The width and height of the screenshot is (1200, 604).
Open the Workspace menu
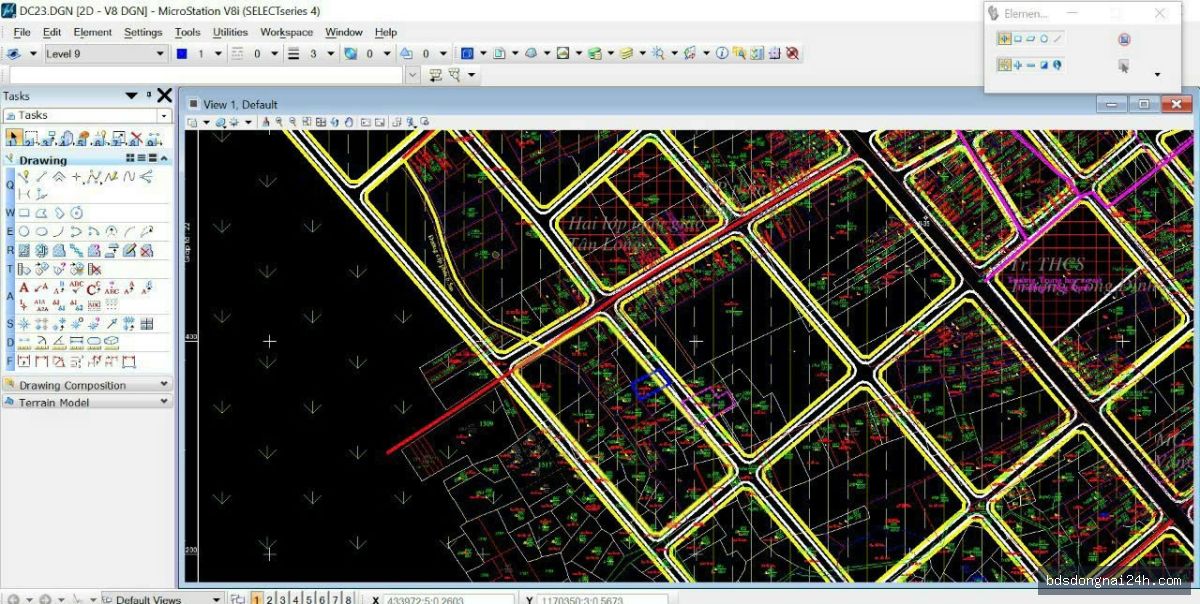(x=287, y=32)
